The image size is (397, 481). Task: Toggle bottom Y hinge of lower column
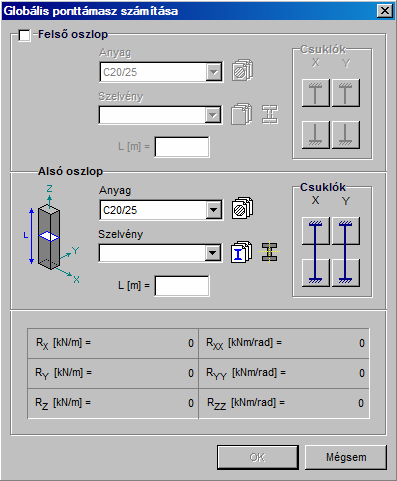346,273
